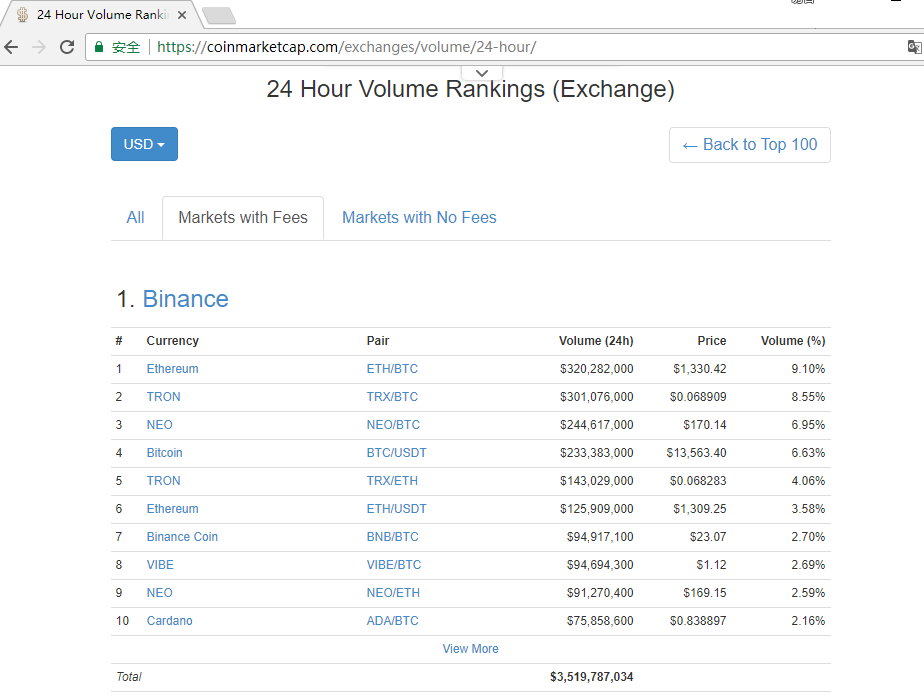Open TRON link in row 5
Image resolution: width=924 pixels, height=700 pixels.
pos(163,481)
